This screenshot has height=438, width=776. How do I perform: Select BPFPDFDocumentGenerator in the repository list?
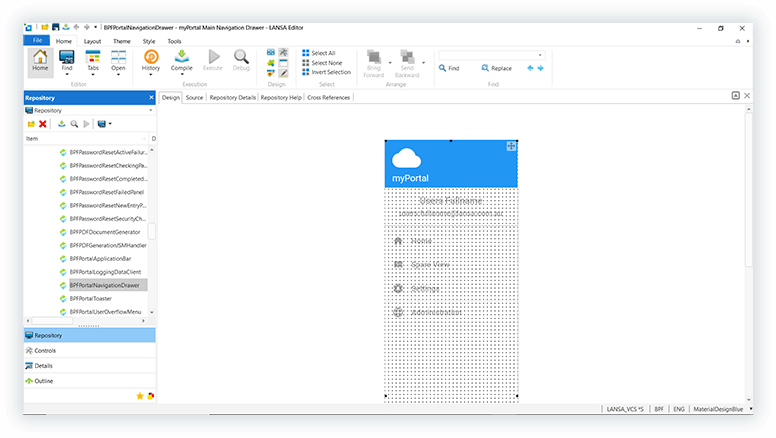pos(105,232)
